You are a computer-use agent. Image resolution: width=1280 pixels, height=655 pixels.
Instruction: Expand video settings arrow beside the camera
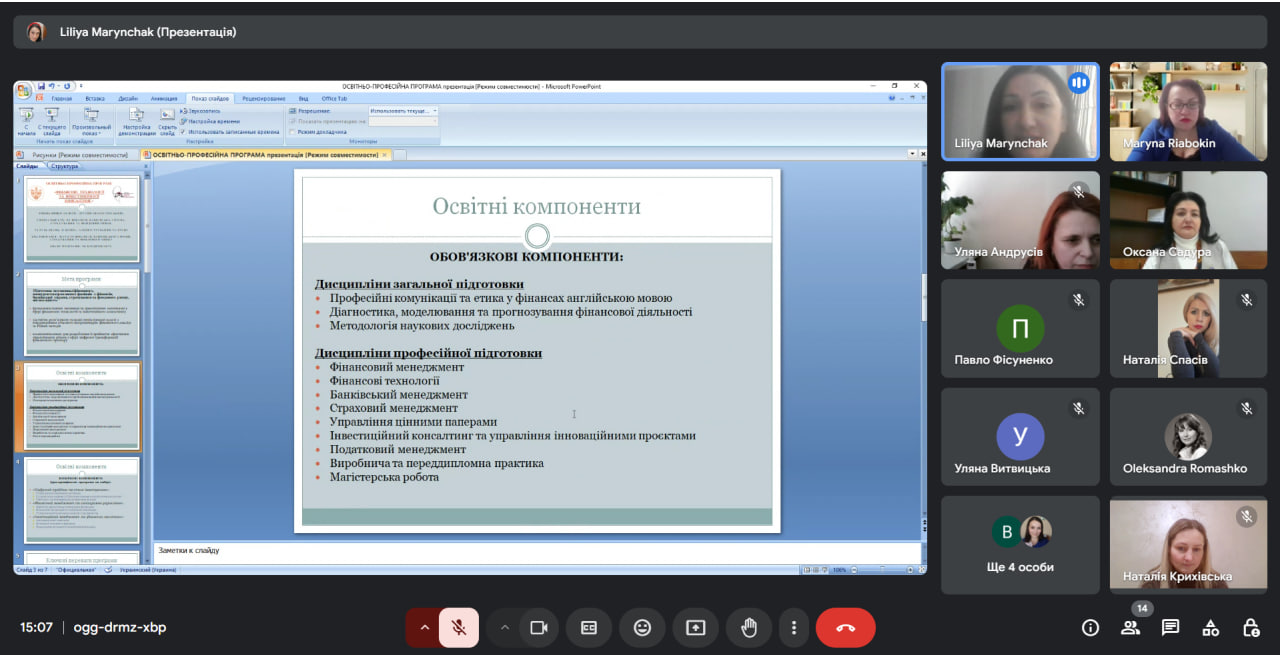pyautogui.click(x=505, y=628)
